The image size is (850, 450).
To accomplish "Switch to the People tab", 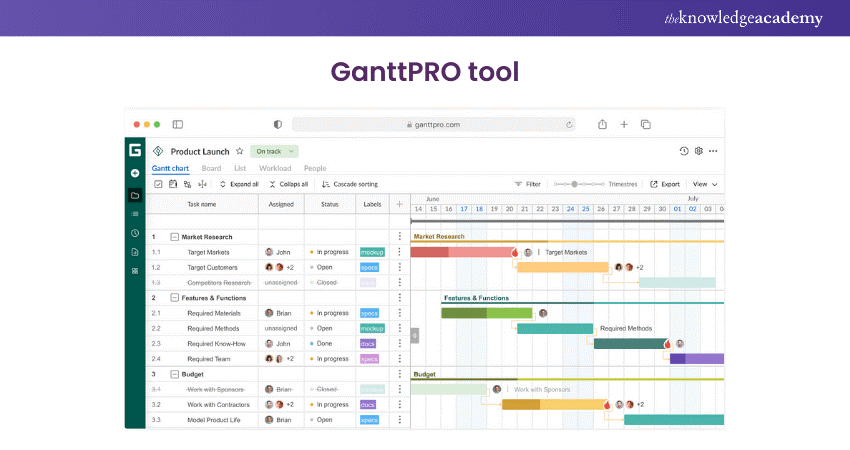I will pos(315,169).
